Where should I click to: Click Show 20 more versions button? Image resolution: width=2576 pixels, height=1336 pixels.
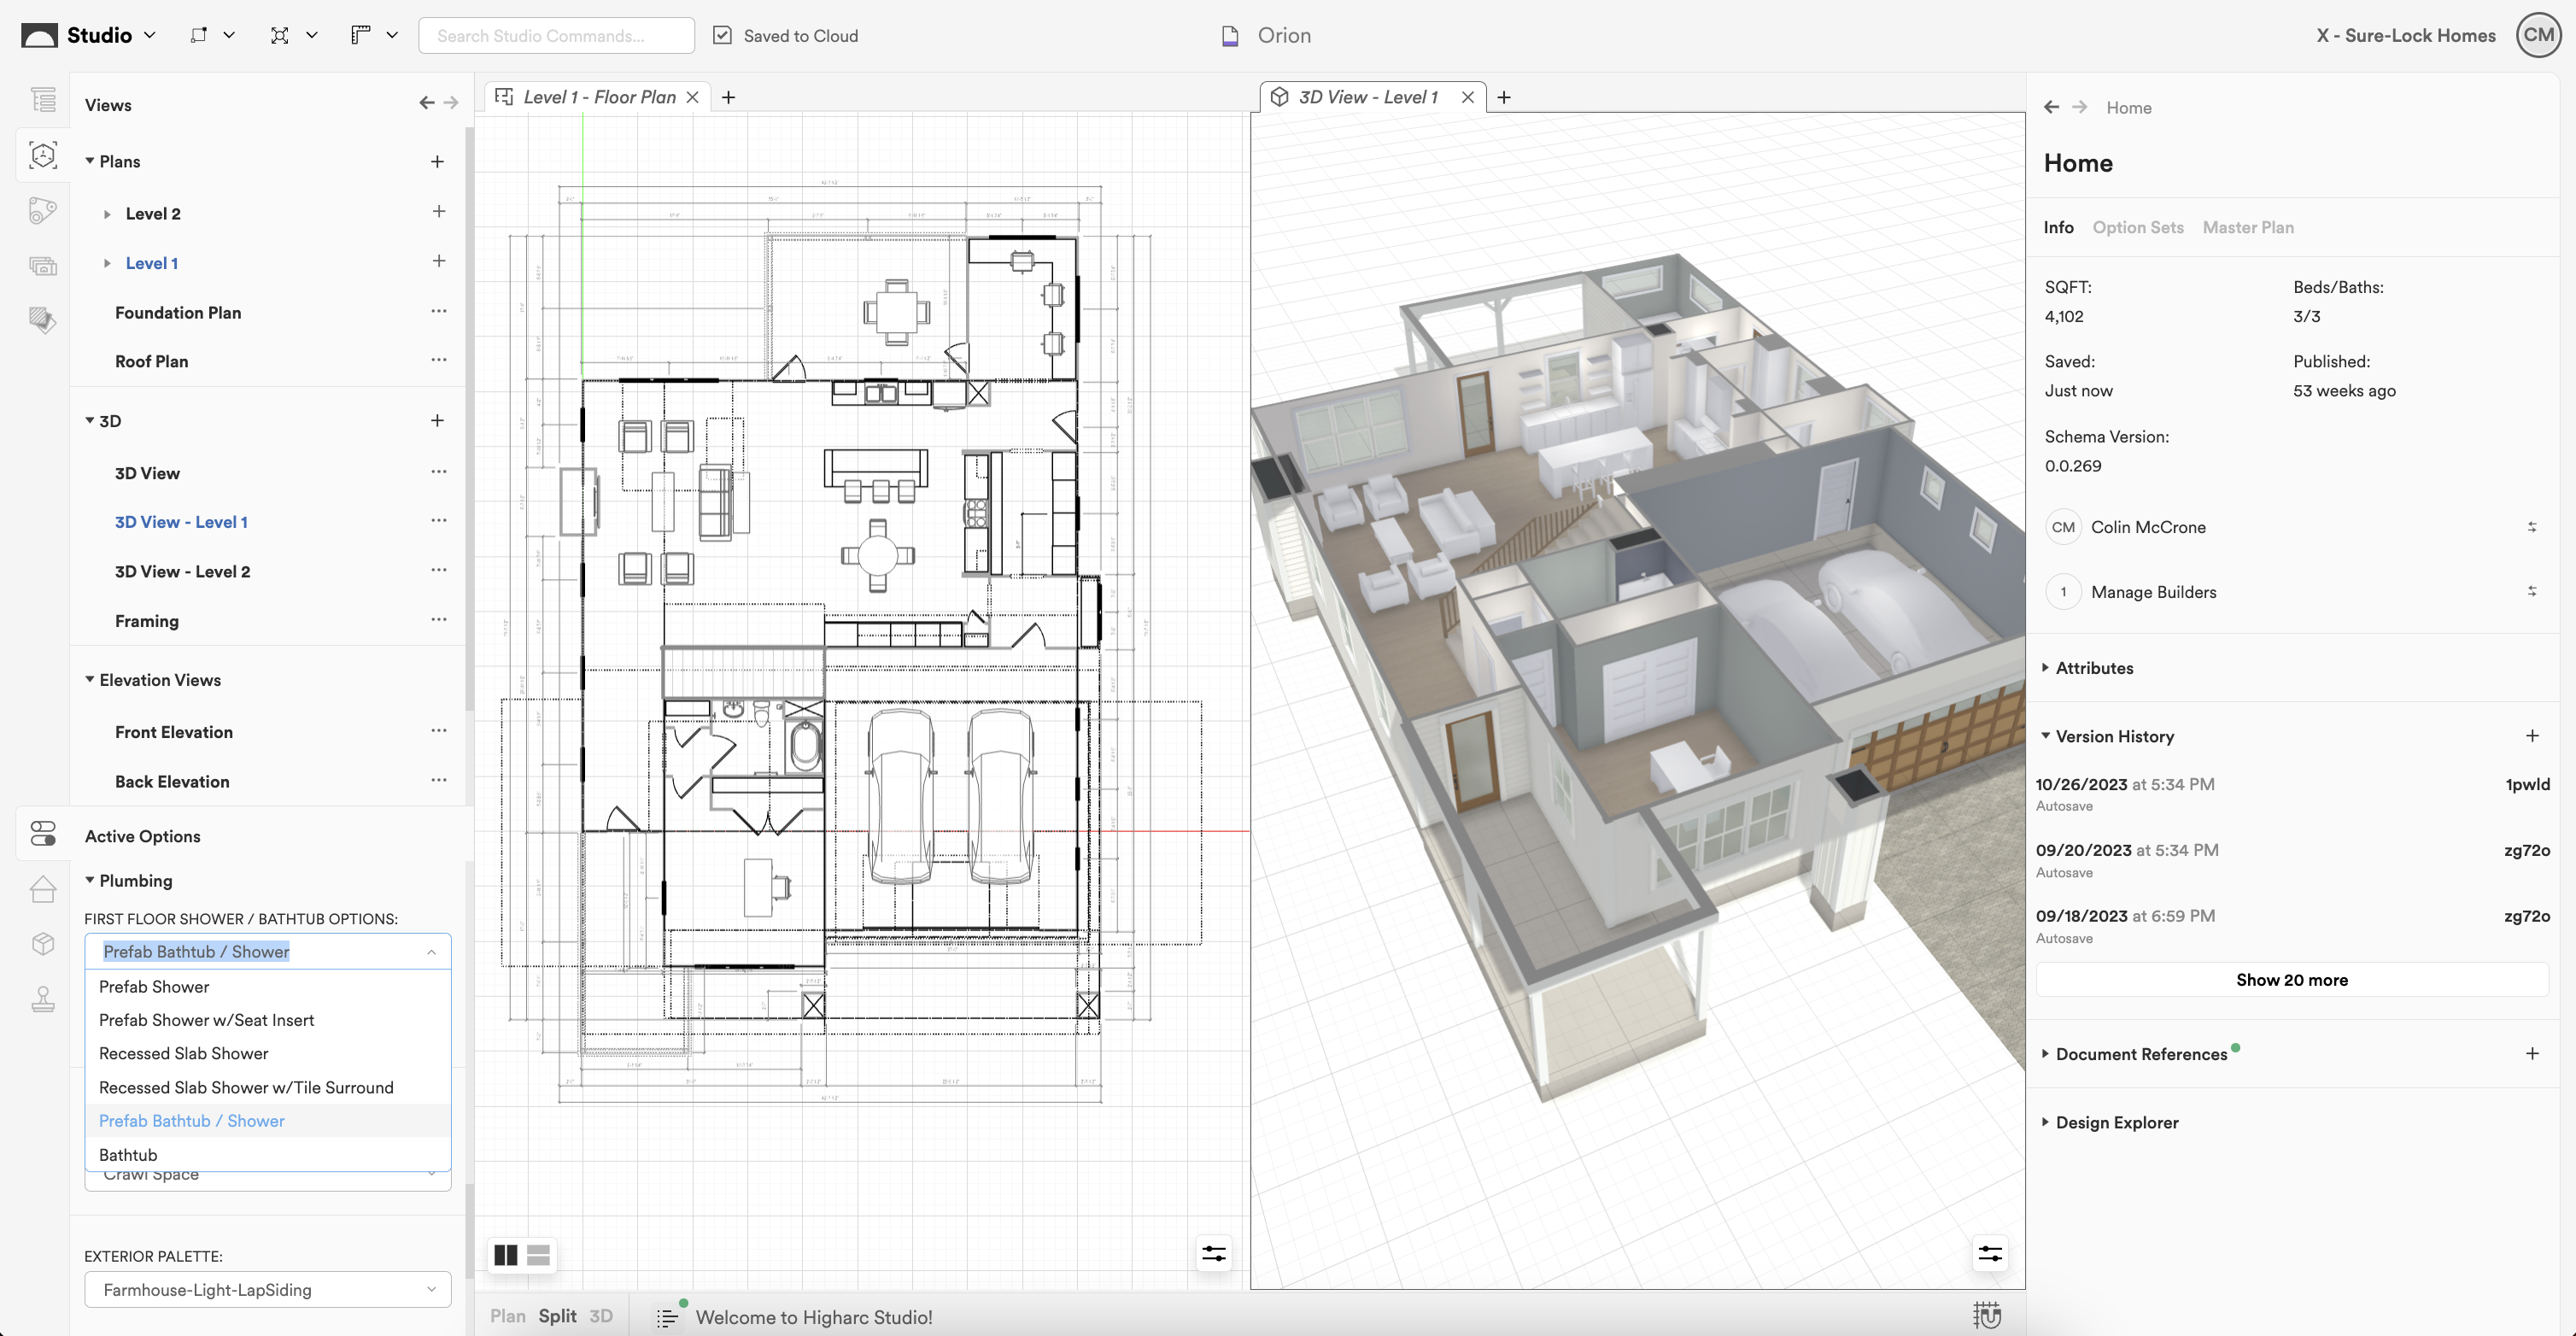[2291, 980]
